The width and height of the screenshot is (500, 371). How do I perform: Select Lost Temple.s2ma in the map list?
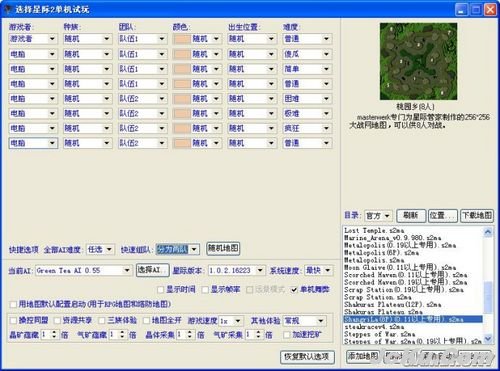tap(374, 231)
